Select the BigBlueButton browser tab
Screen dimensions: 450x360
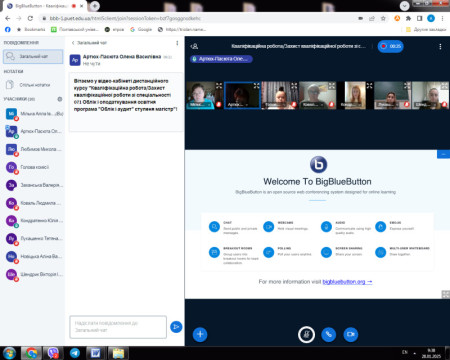44,6
